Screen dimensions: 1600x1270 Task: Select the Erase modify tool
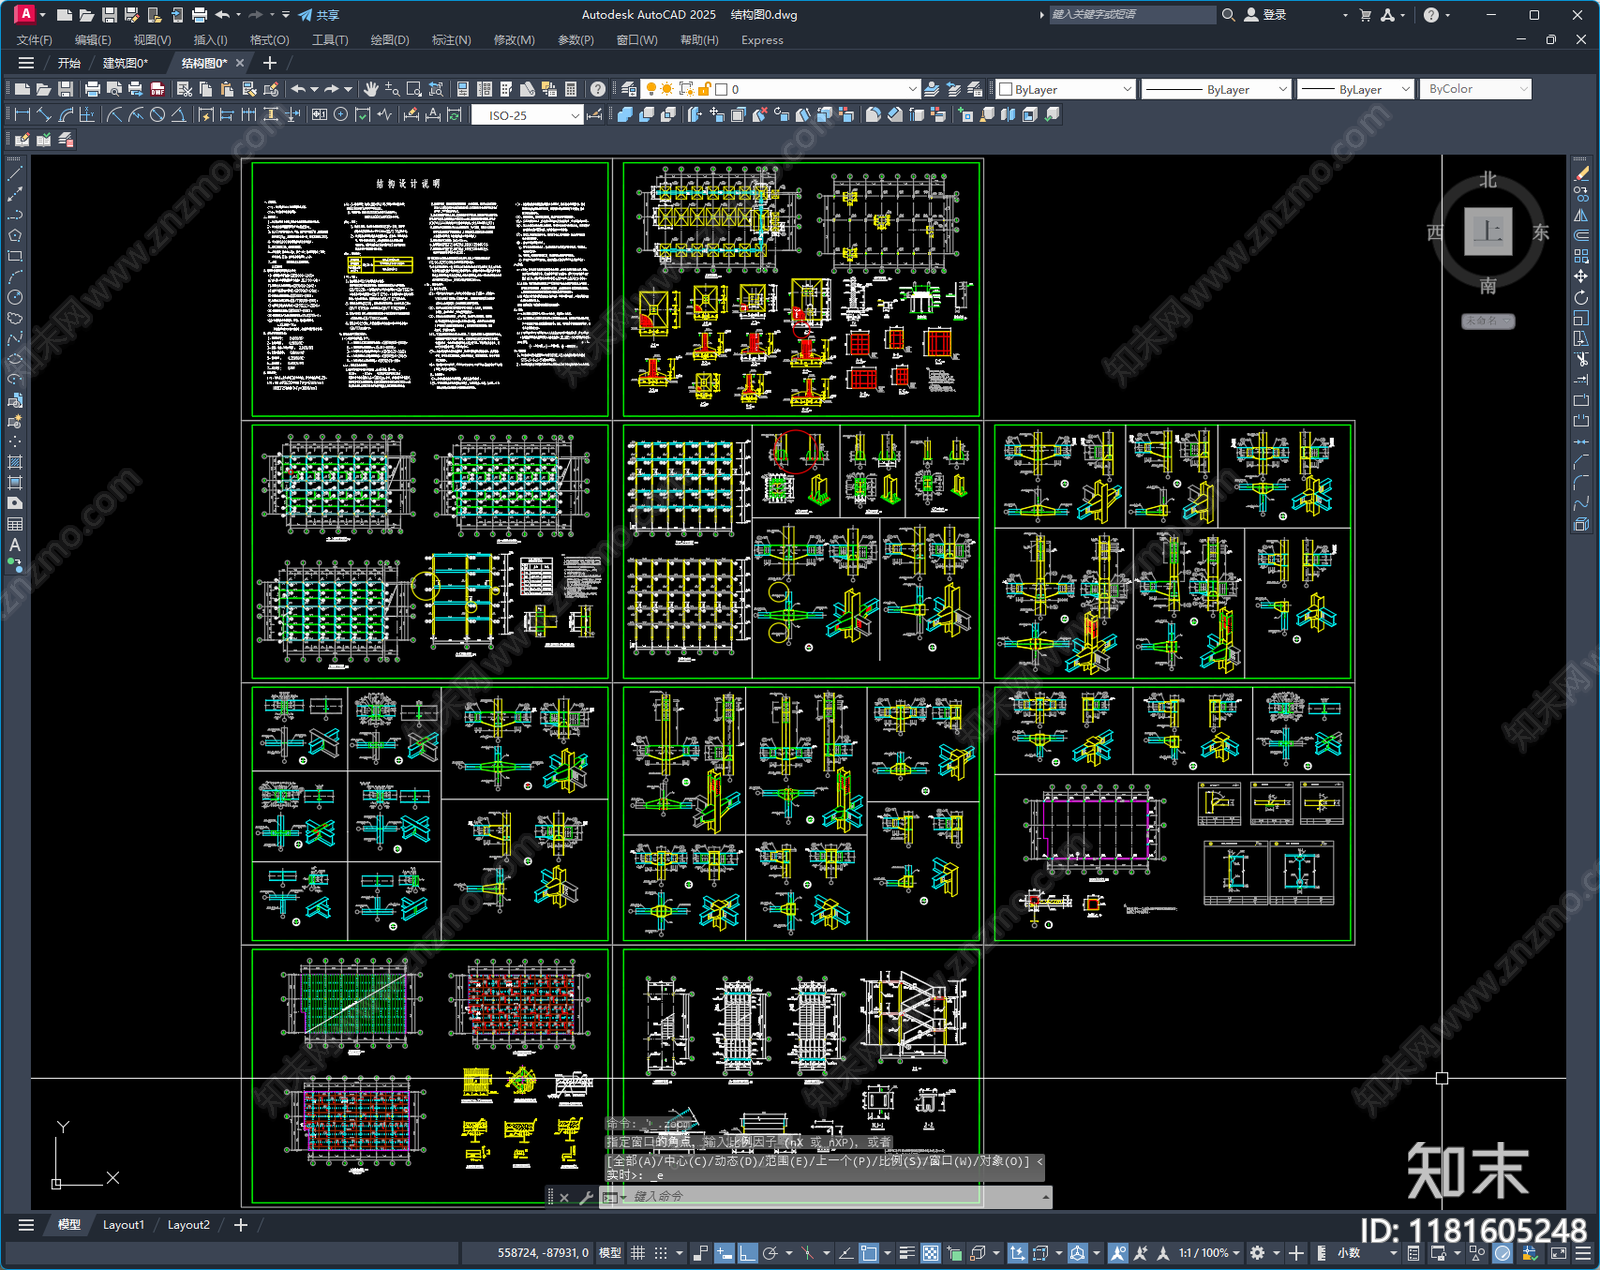pyautogui.click(x=1581, y=174)
